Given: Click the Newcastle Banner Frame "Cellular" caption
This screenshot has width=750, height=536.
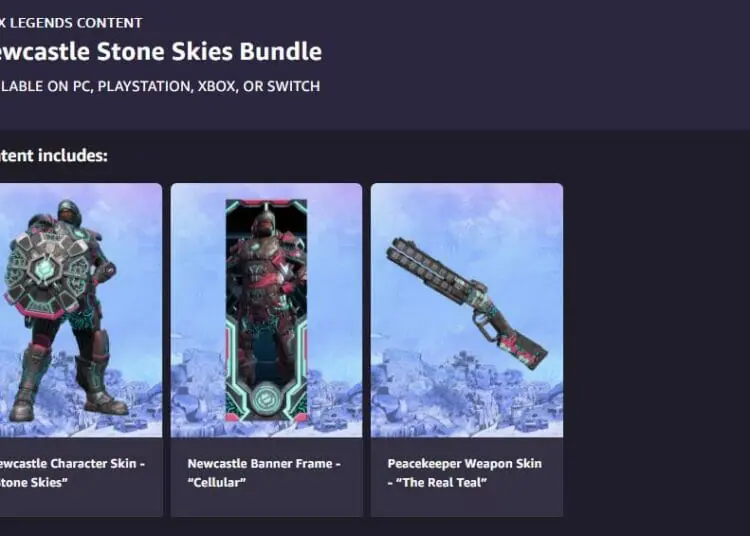Looking at the screenshot, I should pyautogui.click(x=264, y=473).
